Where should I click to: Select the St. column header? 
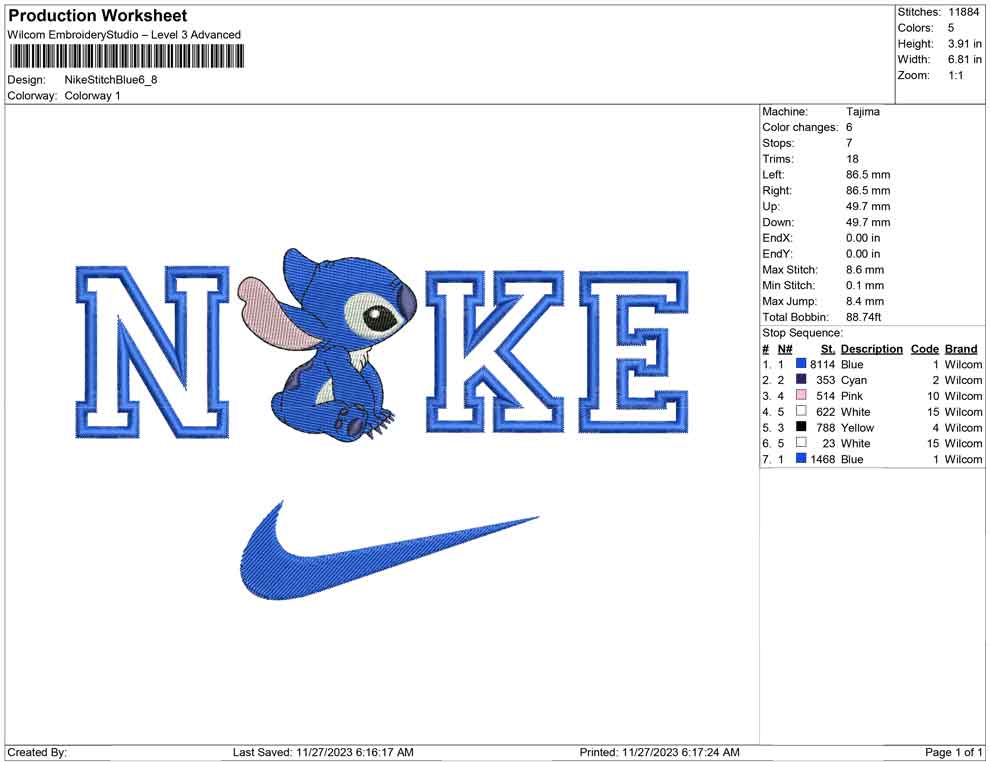point(828,349)
